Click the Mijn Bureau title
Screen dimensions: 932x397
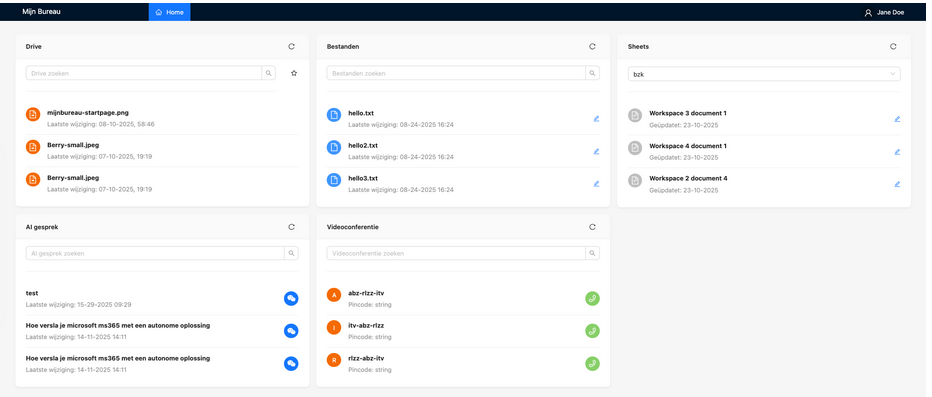[41, 12]
